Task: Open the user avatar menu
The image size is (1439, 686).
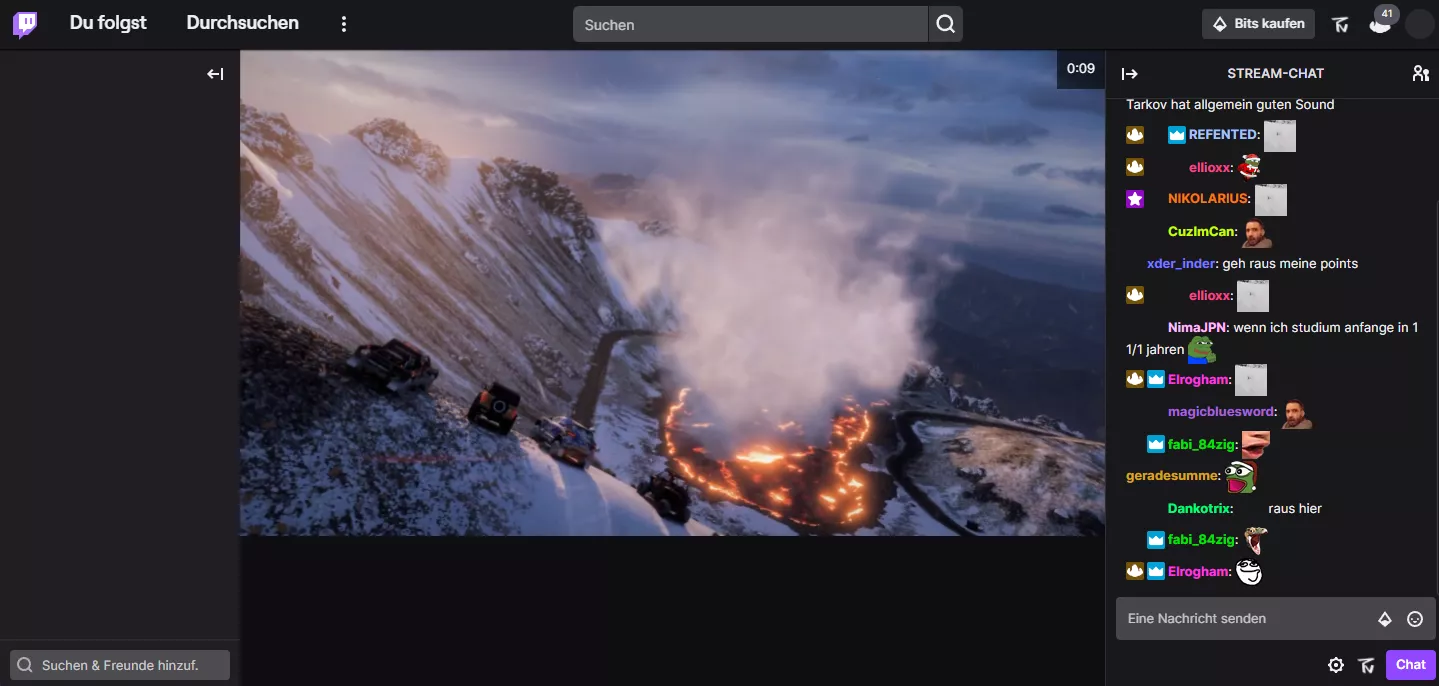Action: (x=1419, y=24)
